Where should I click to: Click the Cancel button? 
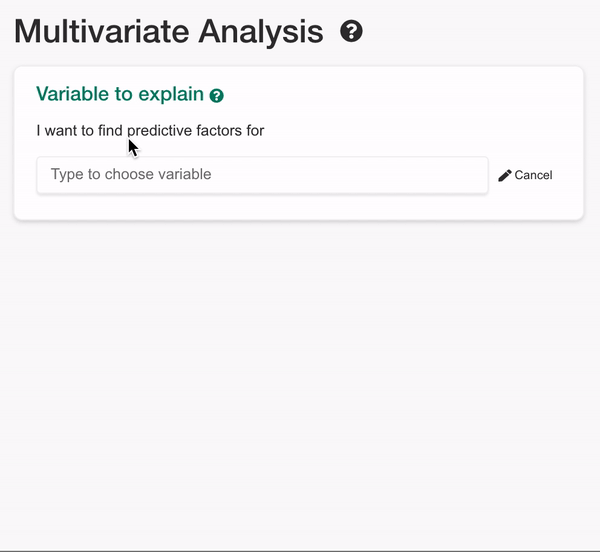coord(525,175)
